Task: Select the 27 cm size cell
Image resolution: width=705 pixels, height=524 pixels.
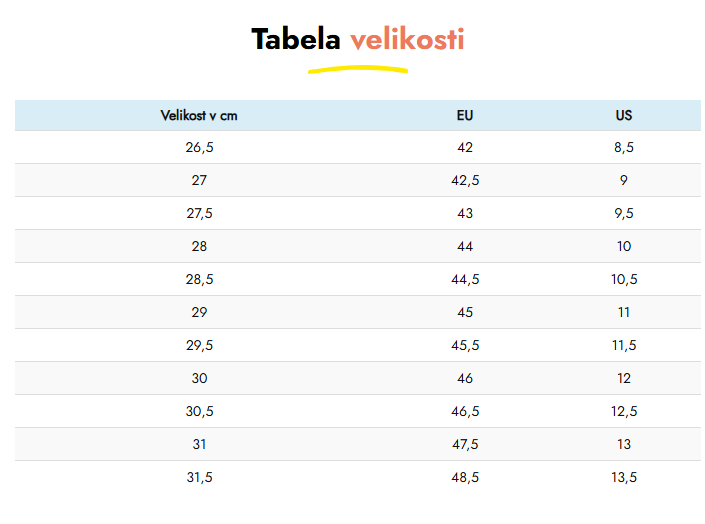Action: pos(199,180)
